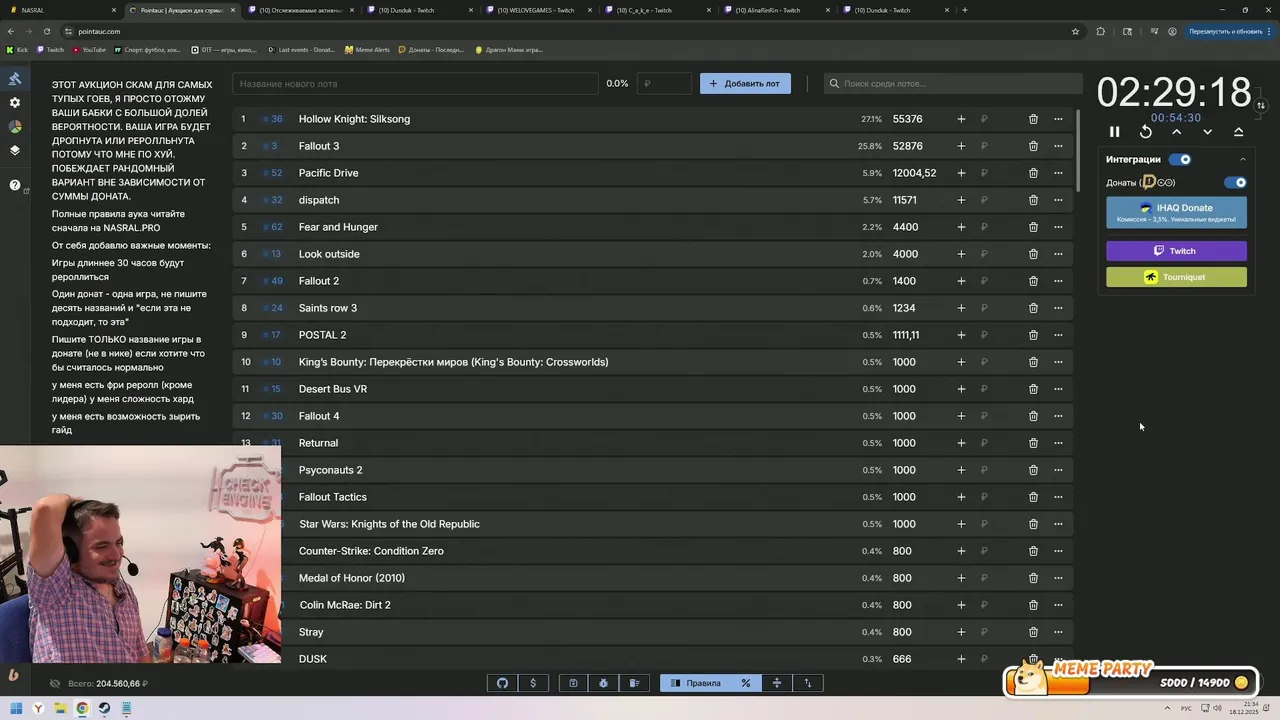Toggle the division marker button at bottom
The height and width of the screenshot is (720, 1280).
pos(776,683)
